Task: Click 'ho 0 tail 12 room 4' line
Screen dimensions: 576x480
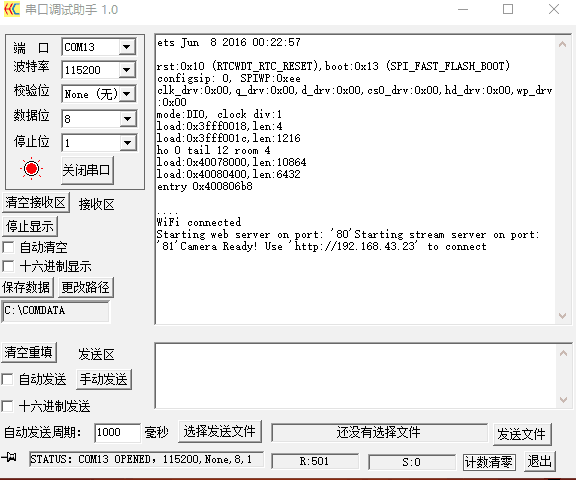Action: 213,150
